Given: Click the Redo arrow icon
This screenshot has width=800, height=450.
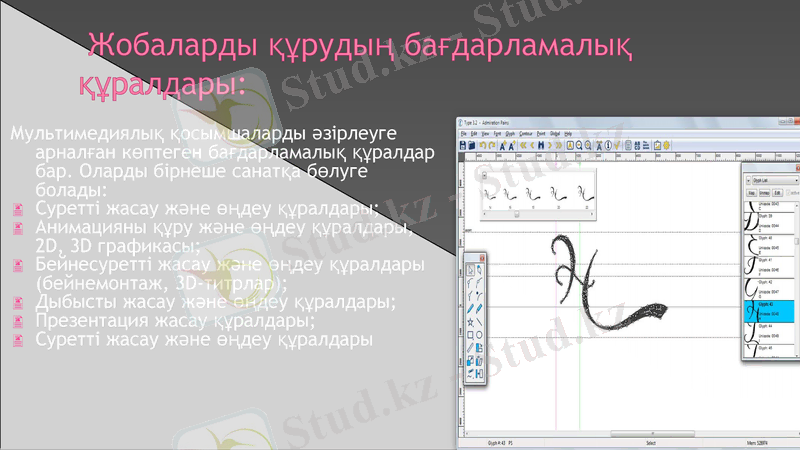Looking at the screenshot, I should coord(492,145).
